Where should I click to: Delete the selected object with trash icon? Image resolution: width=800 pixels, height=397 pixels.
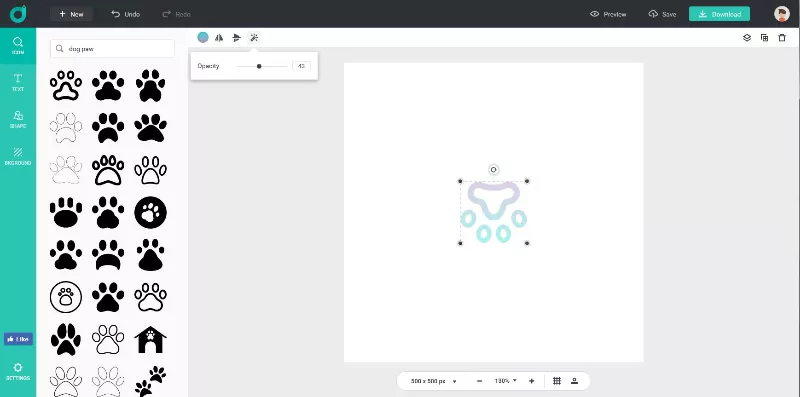782,38
